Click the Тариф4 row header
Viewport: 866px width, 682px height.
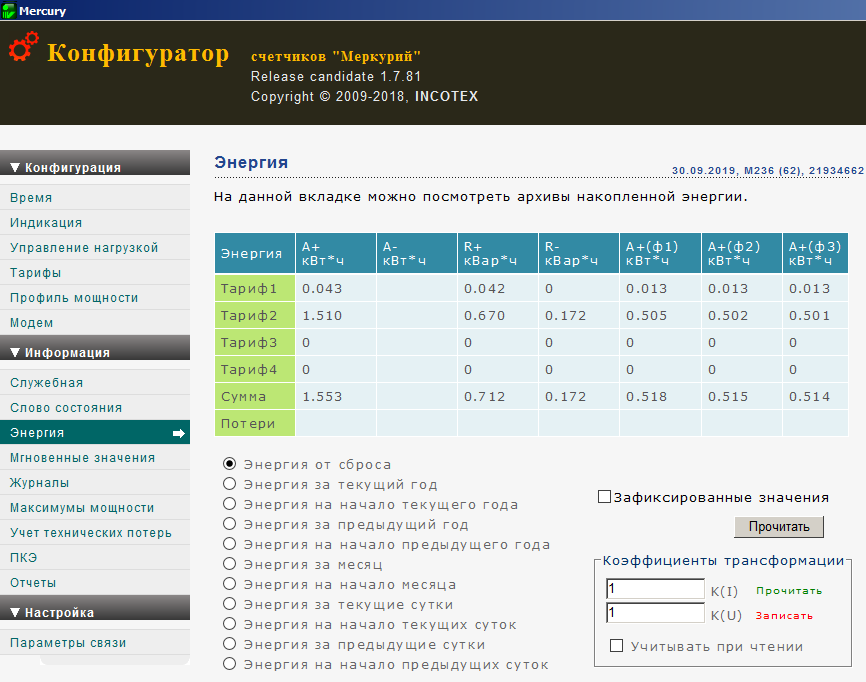(255, 369)
